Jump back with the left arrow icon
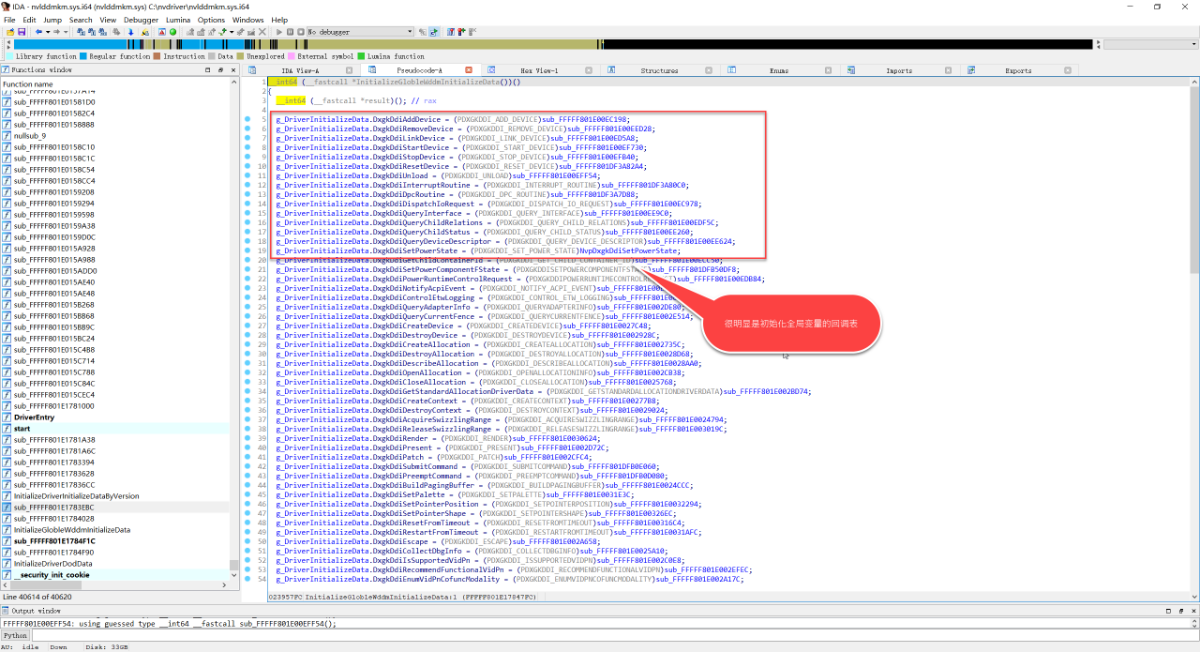The image size is (1200, 652). click(x=38, y=32)
